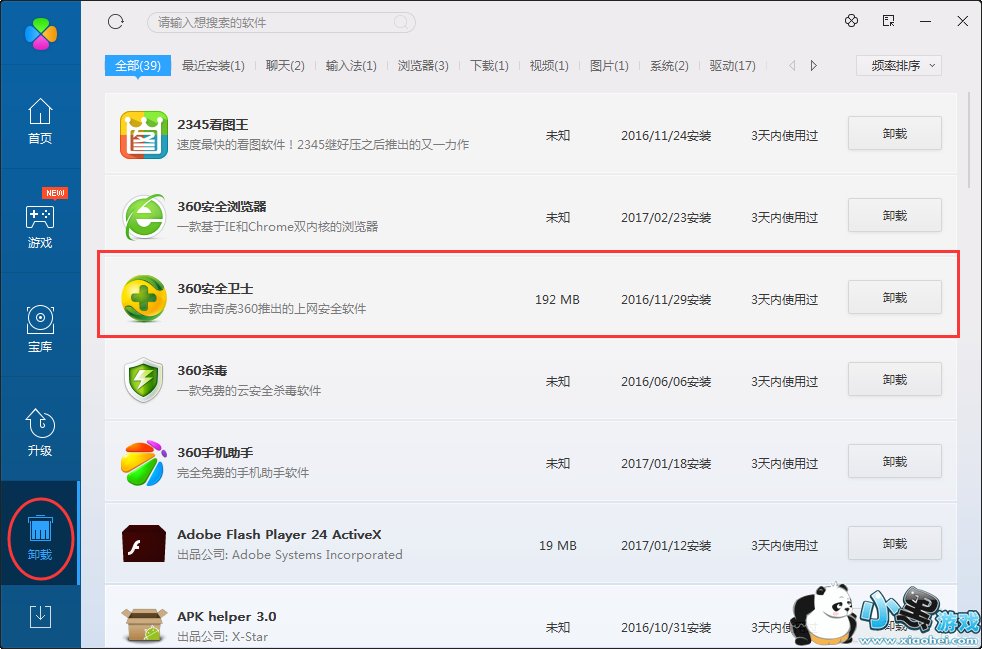
Task: Click the APK helper box icon
Action: (144, 625)
